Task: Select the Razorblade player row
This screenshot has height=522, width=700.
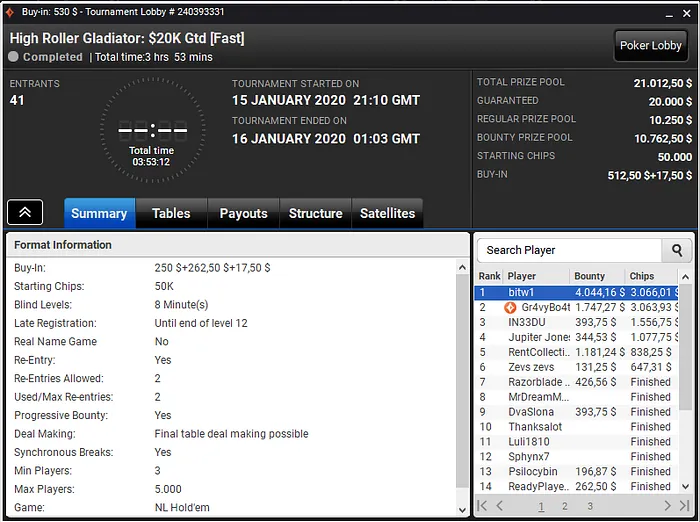Action: pos(577,382)
